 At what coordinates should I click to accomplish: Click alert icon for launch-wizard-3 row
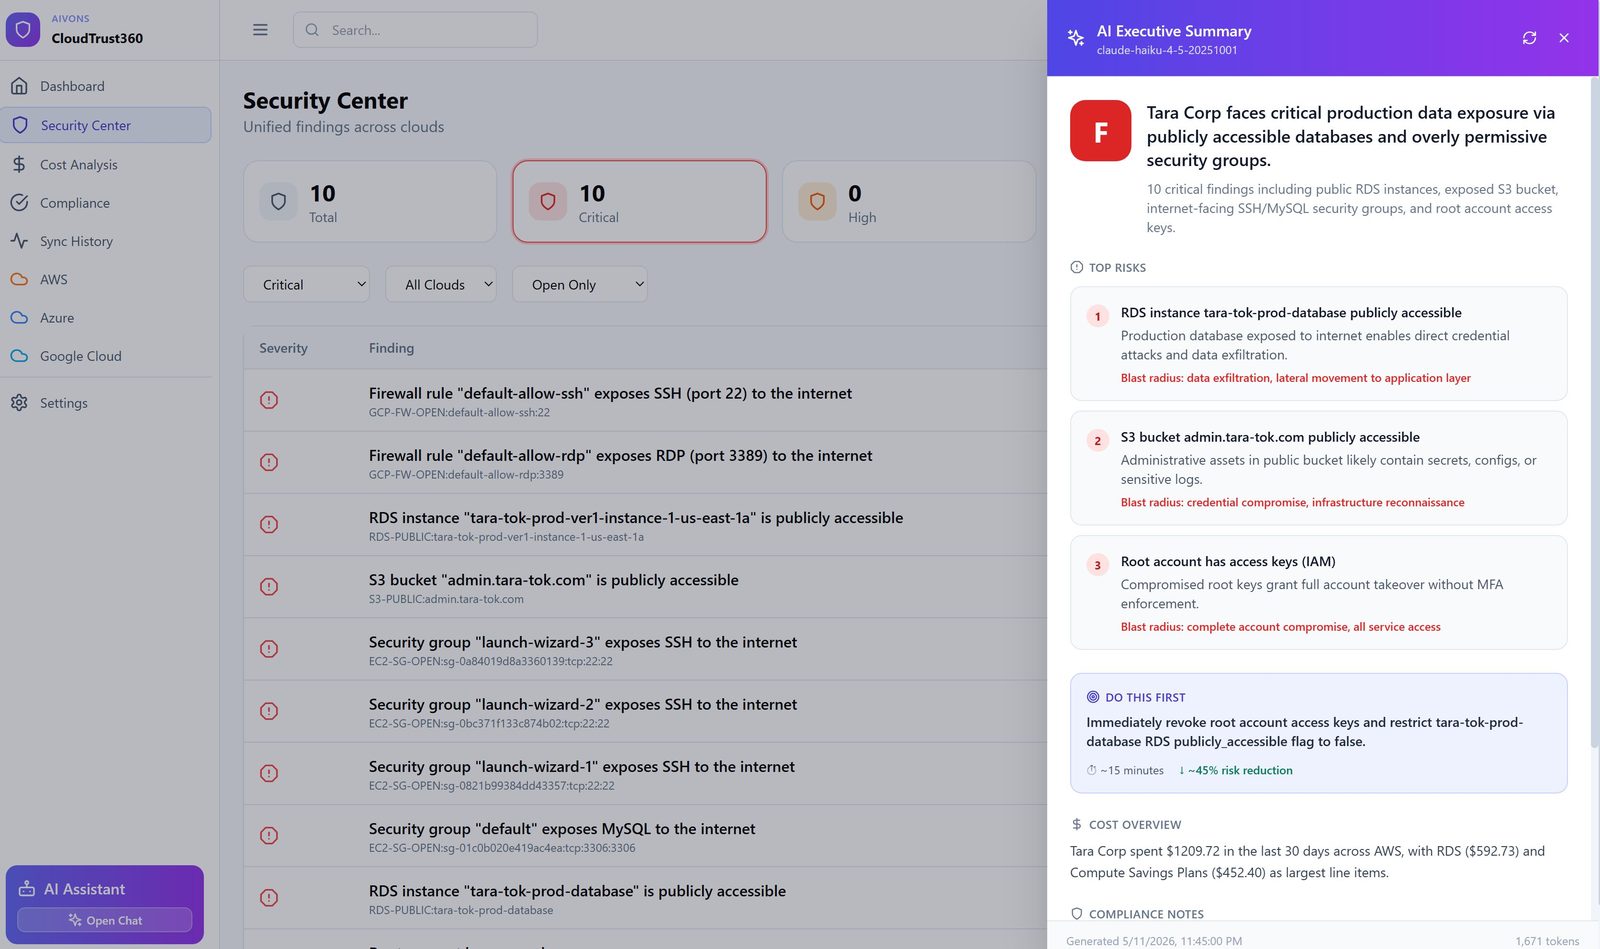tap(269, 649)
